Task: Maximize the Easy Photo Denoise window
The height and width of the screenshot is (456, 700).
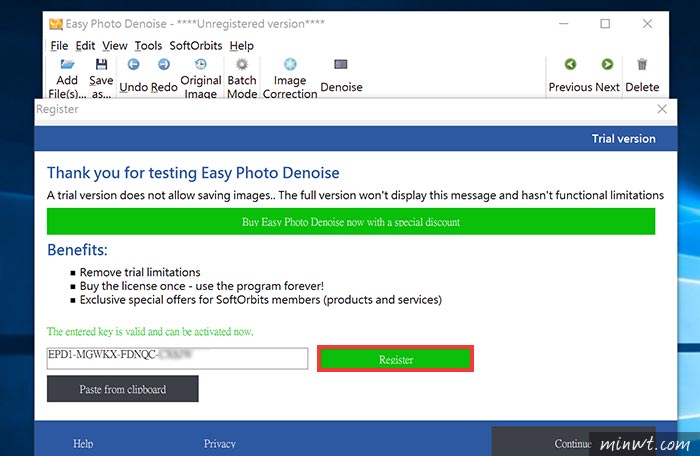Action: (605, 24)
